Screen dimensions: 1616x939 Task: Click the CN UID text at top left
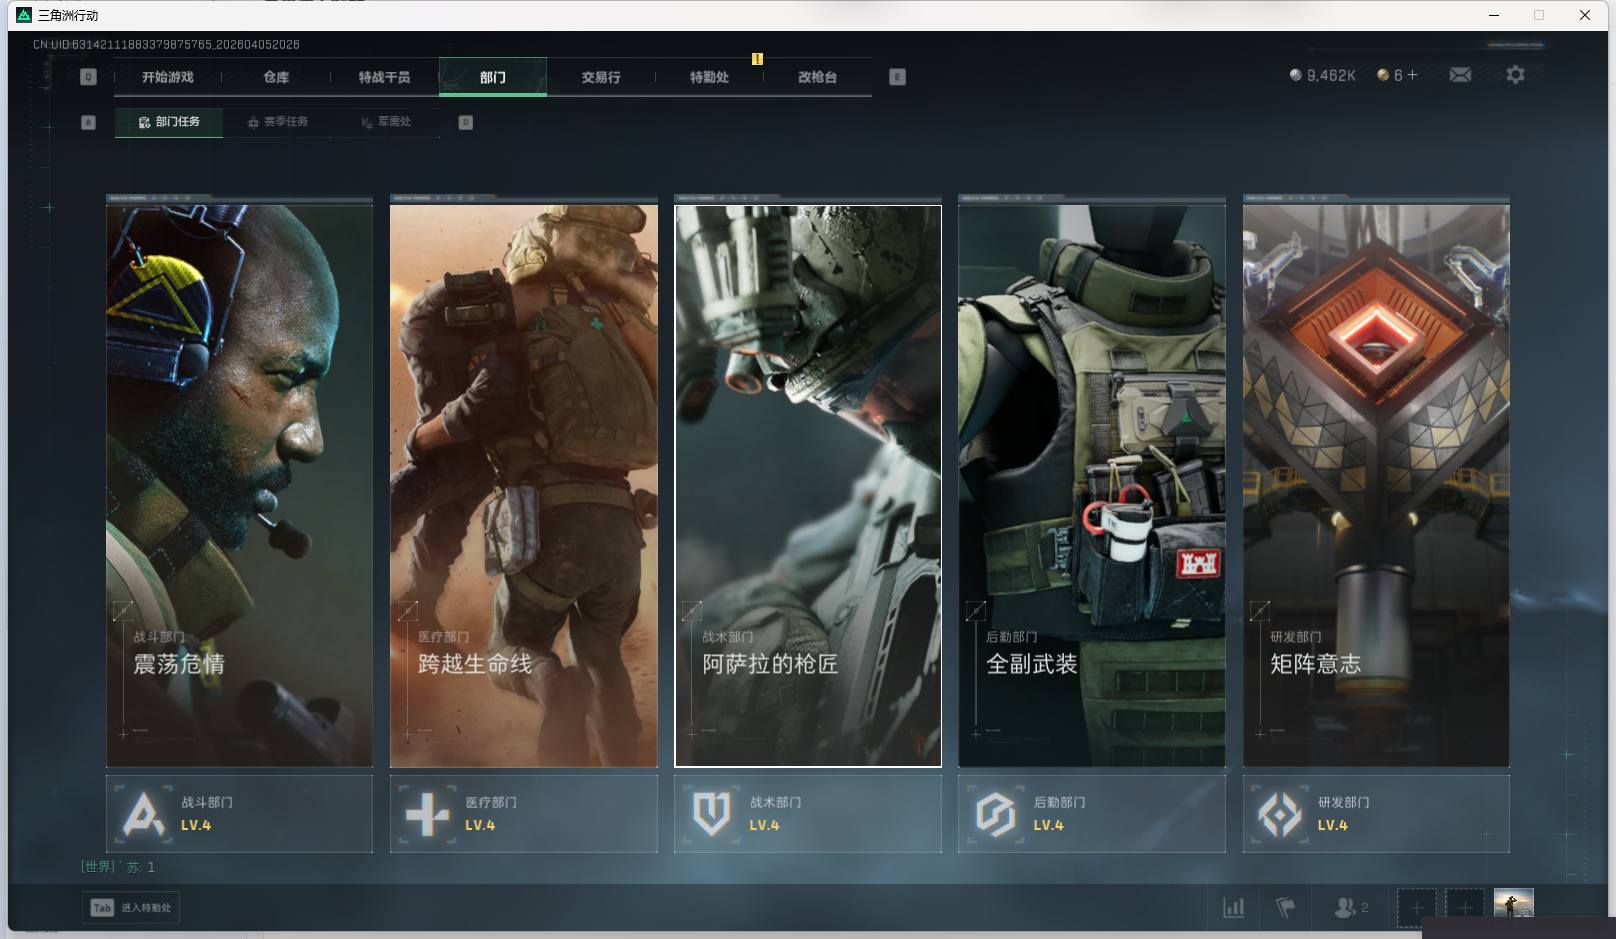[166, 44]
